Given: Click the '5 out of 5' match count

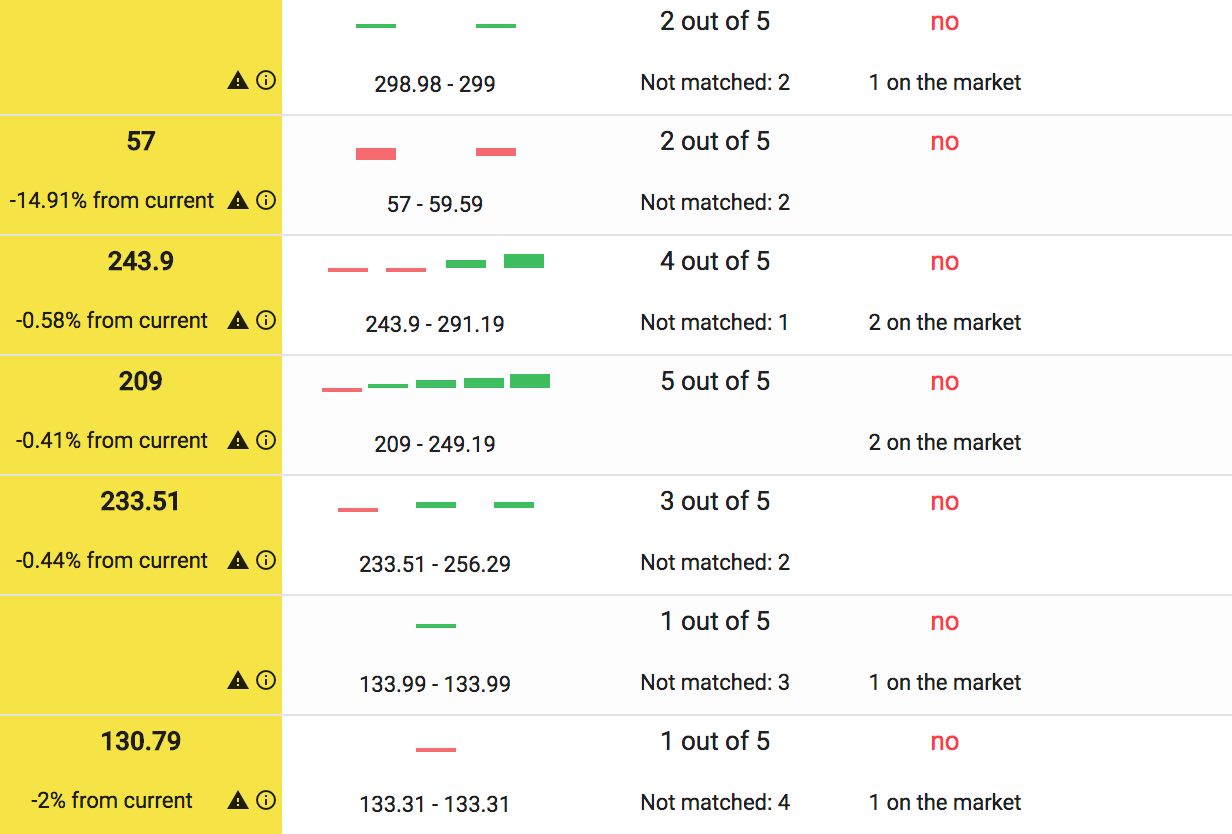Looking at the screenshot, I should (715, 381).
